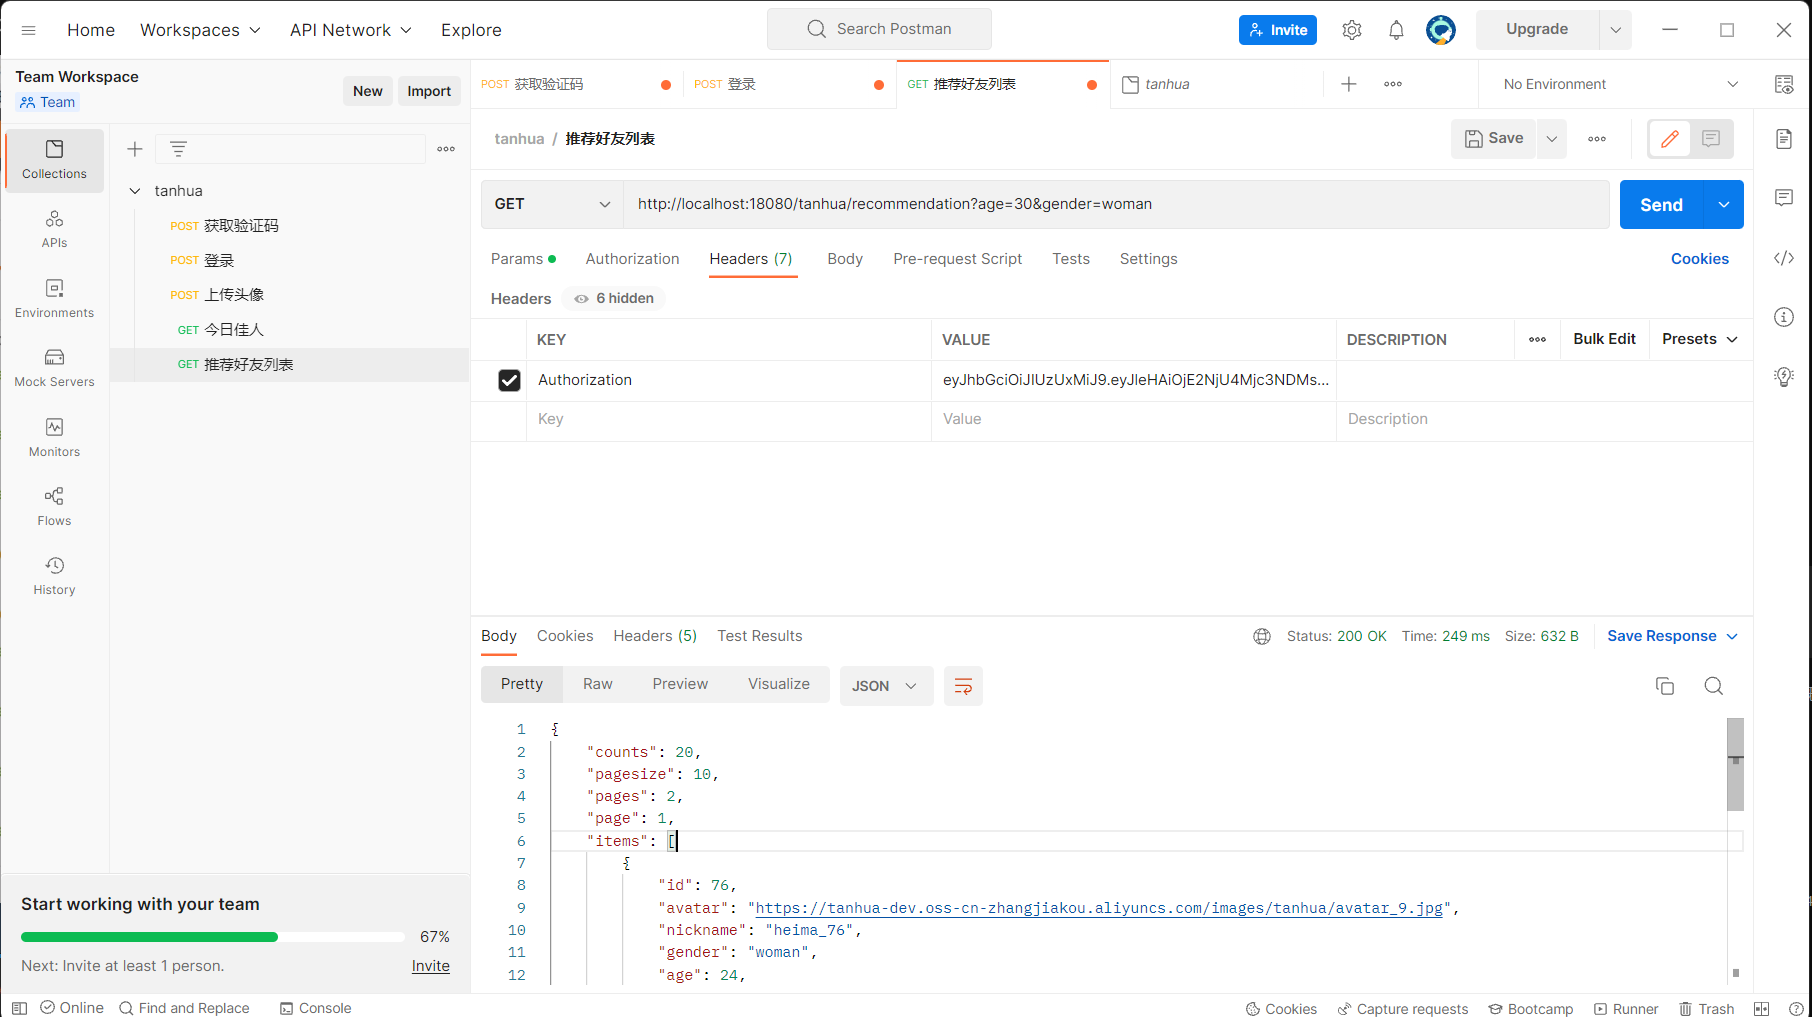Open the user avatar menu
Image resolution: width=1812 pixels, height=1017 pixels.
pos(1441,30)
